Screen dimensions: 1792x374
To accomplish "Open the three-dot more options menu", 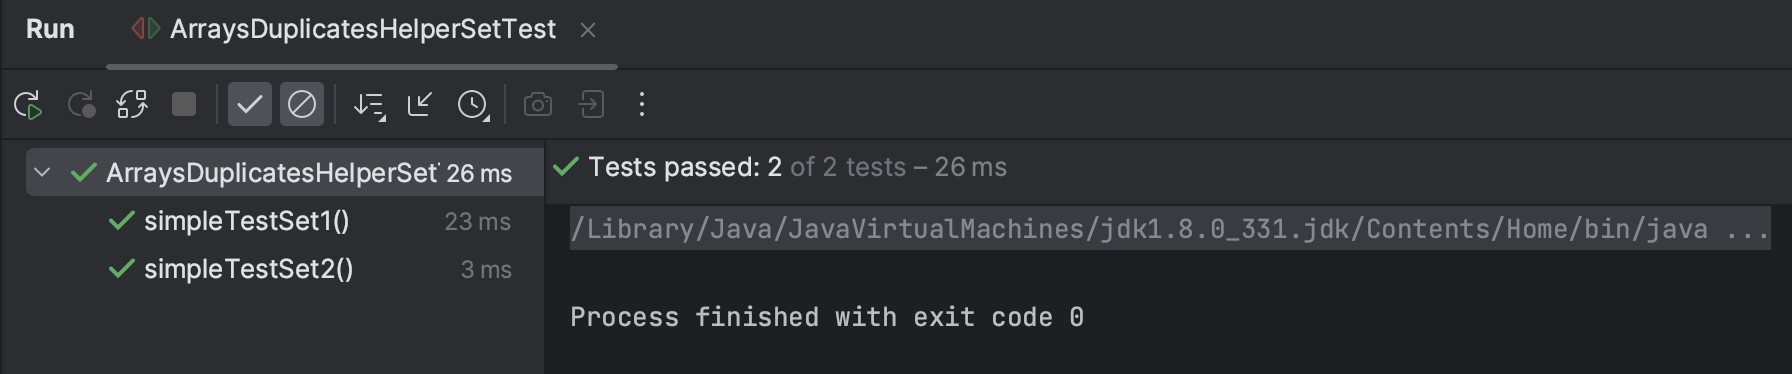I will [642, 104].
